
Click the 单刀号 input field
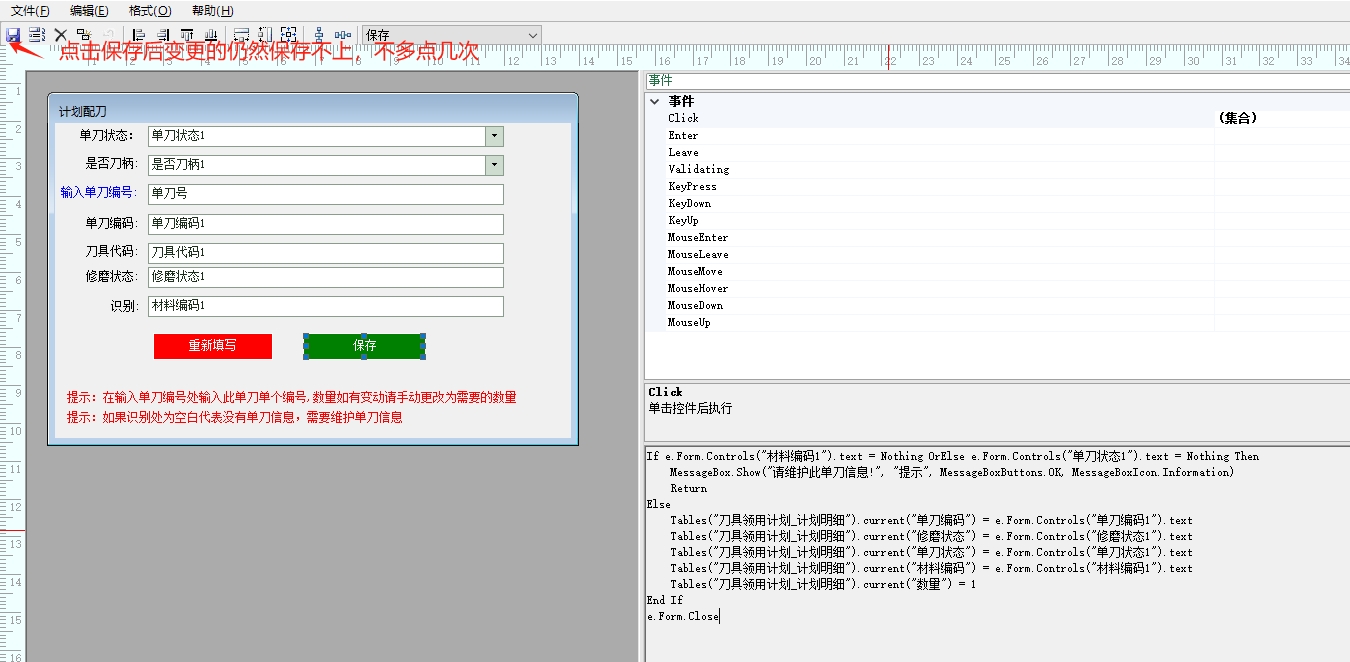point(325,194)
